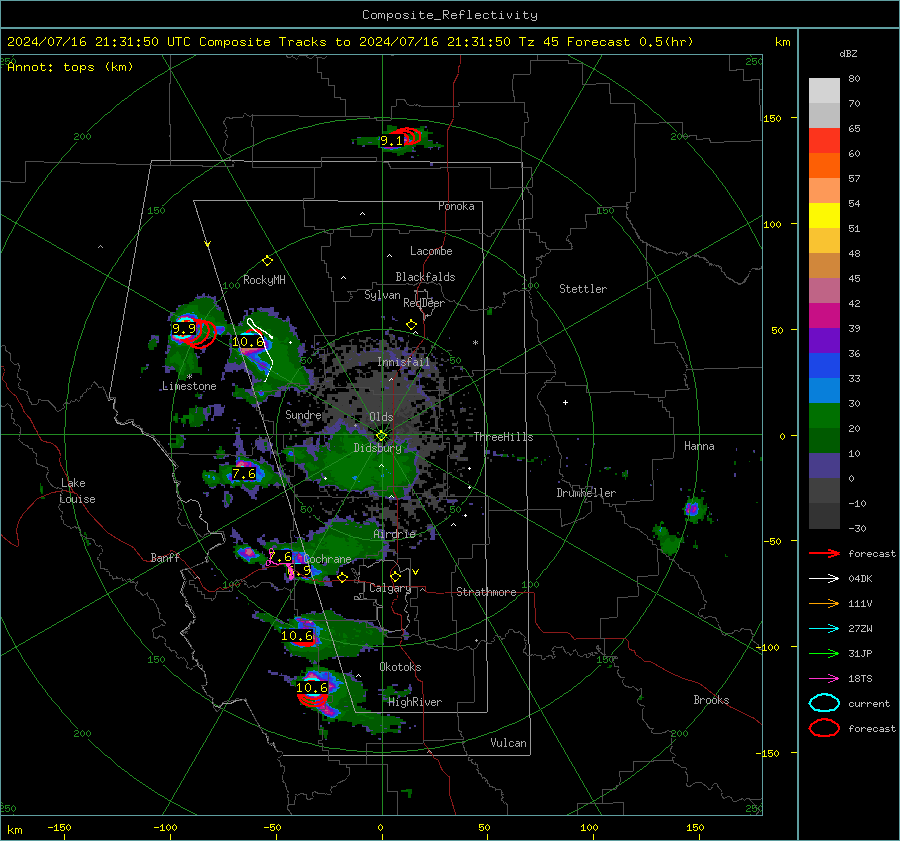
Task: Click the Strathmore label
Action: [486, 592]
